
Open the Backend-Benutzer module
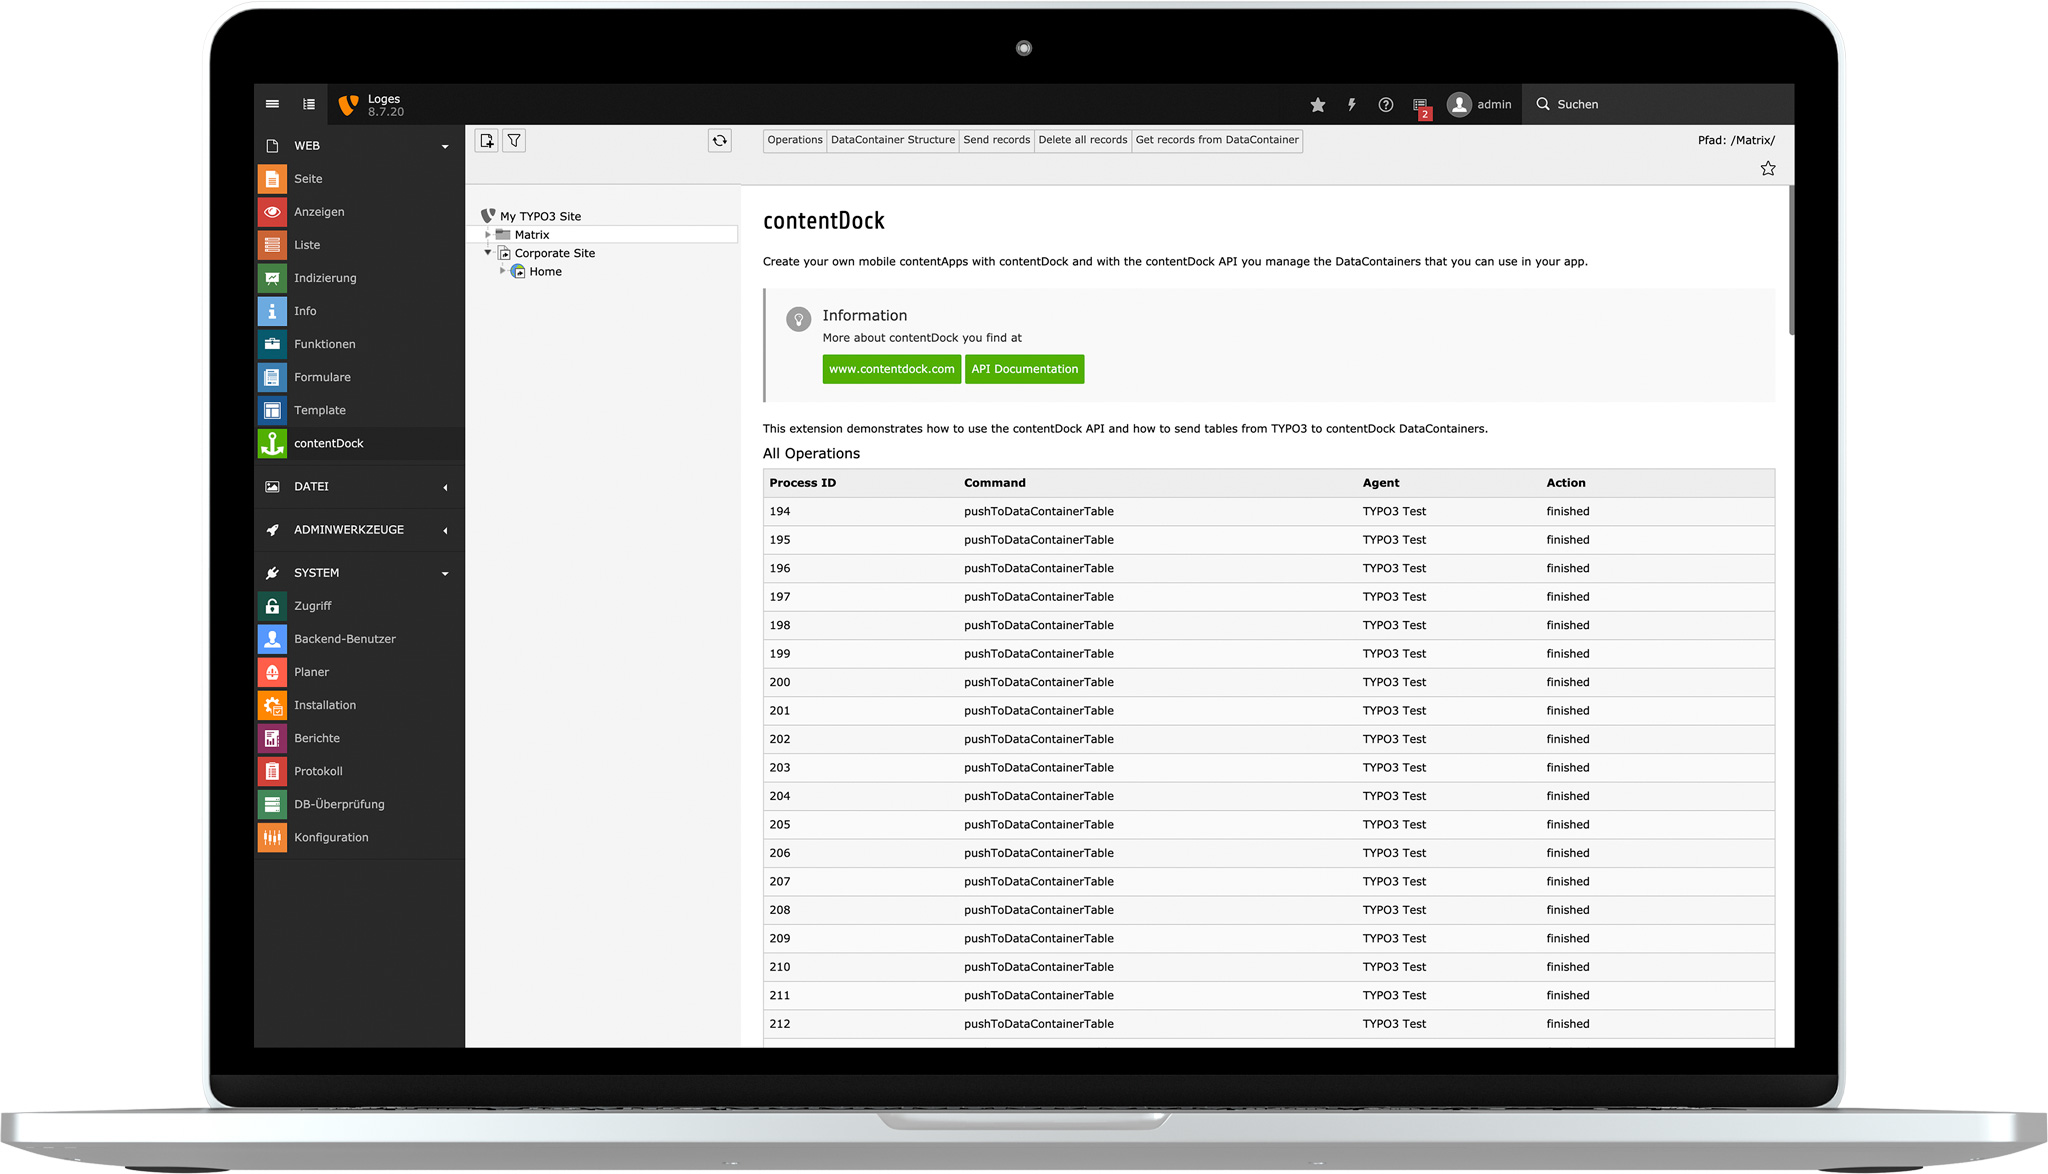358,639
